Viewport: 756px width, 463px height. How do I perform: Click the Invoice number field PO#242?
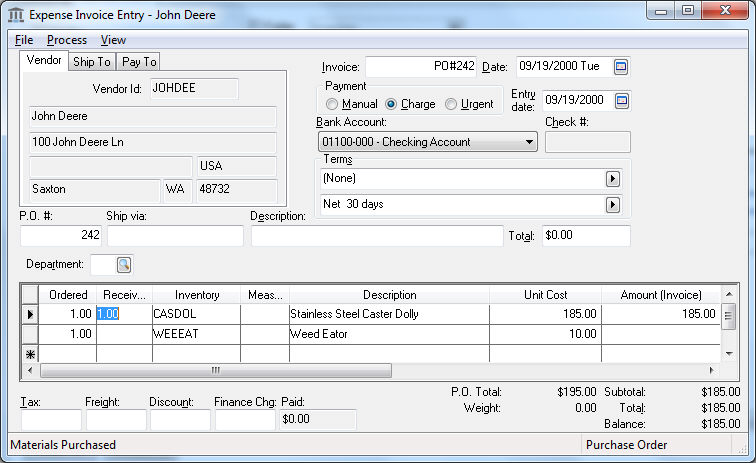(421, 67)
